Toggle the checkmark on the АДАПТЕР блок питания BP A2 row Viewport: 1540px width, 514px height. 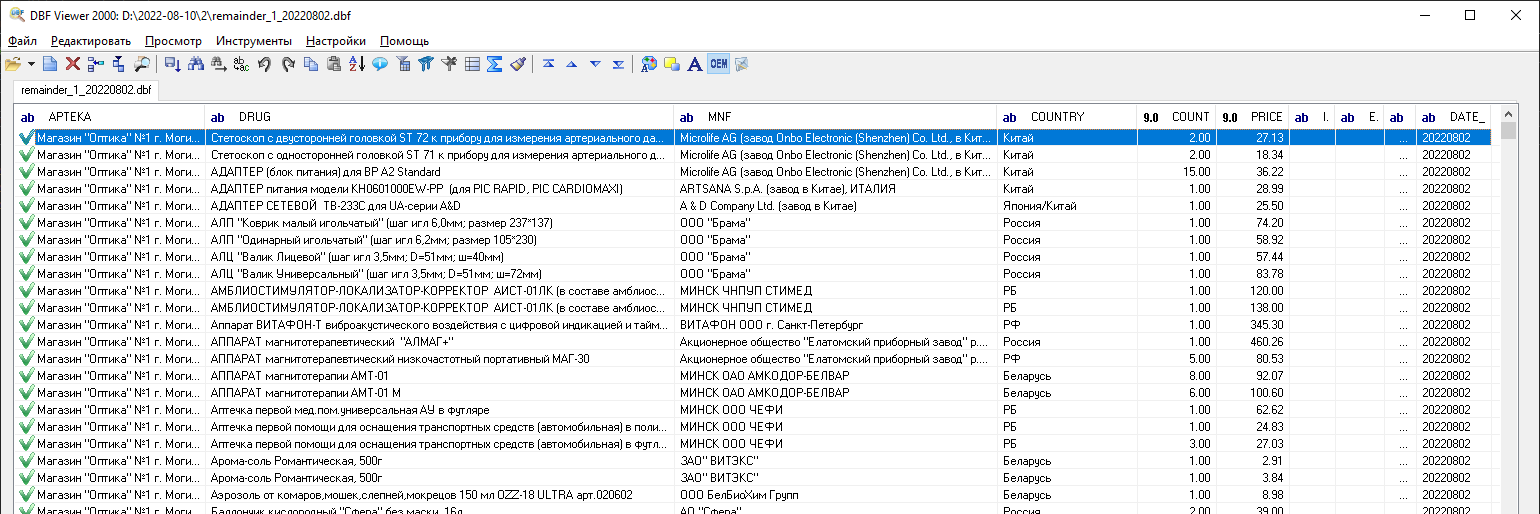26,171
